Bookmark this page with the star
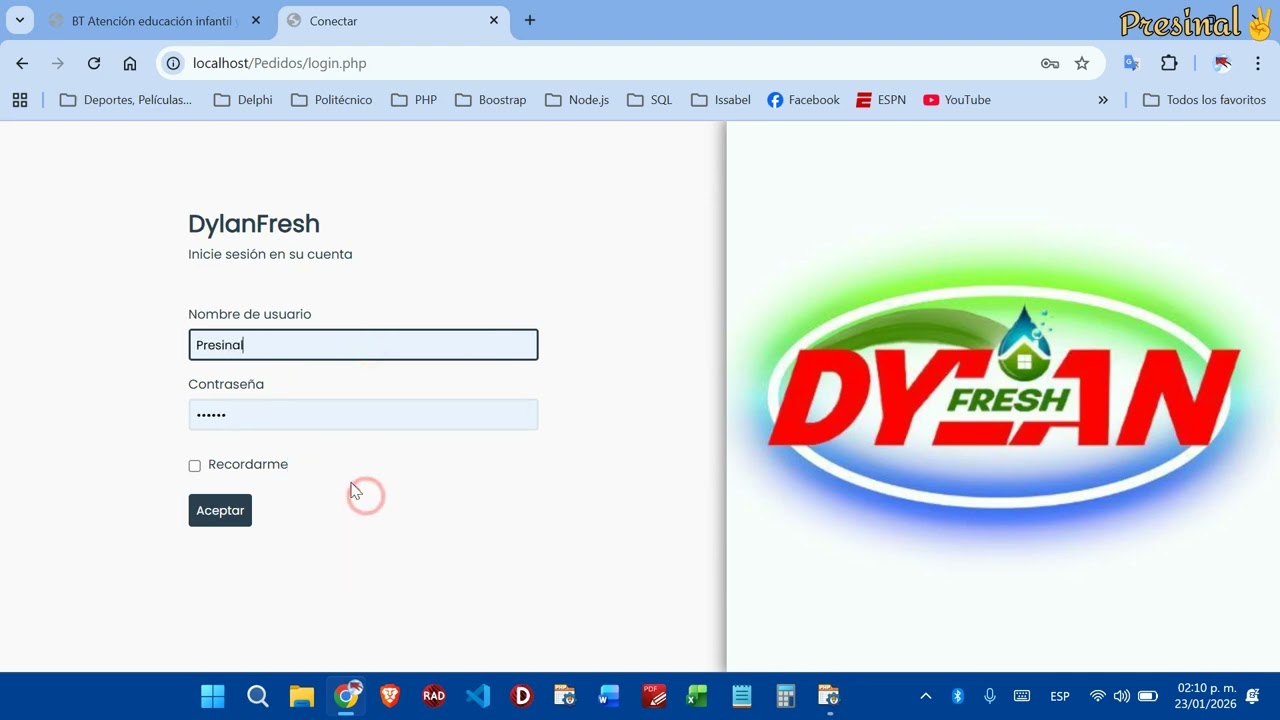Image resolution: width=1280 pixels, height=720 pixels. coord(1082,63)
